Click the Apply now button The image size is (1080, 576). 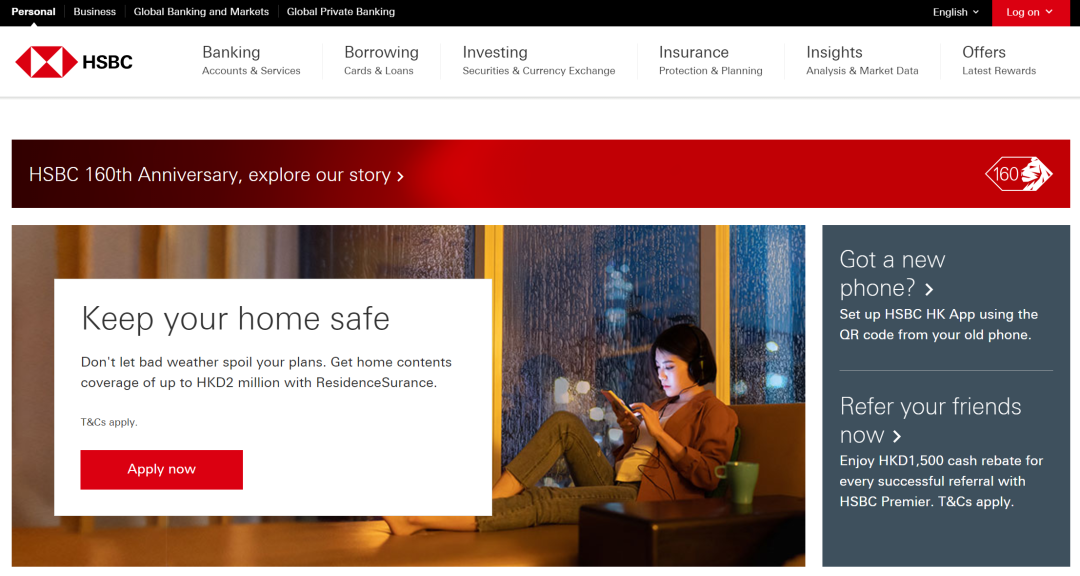pyautogui.click(x=161, y=469)
